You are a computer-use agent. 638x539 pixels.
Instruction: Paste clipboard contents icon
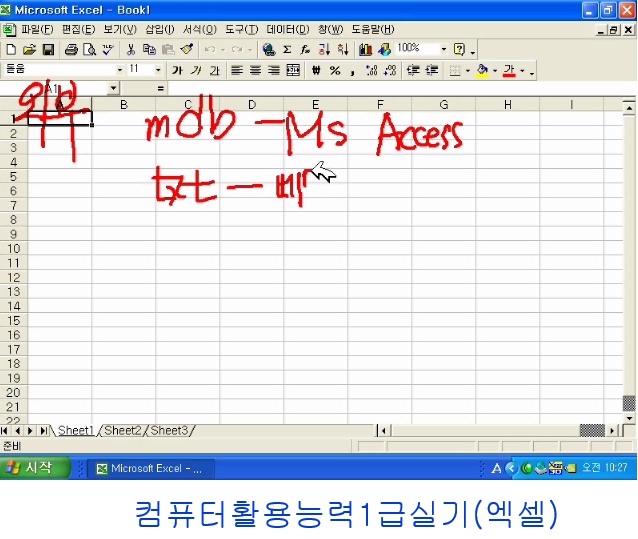168,50
